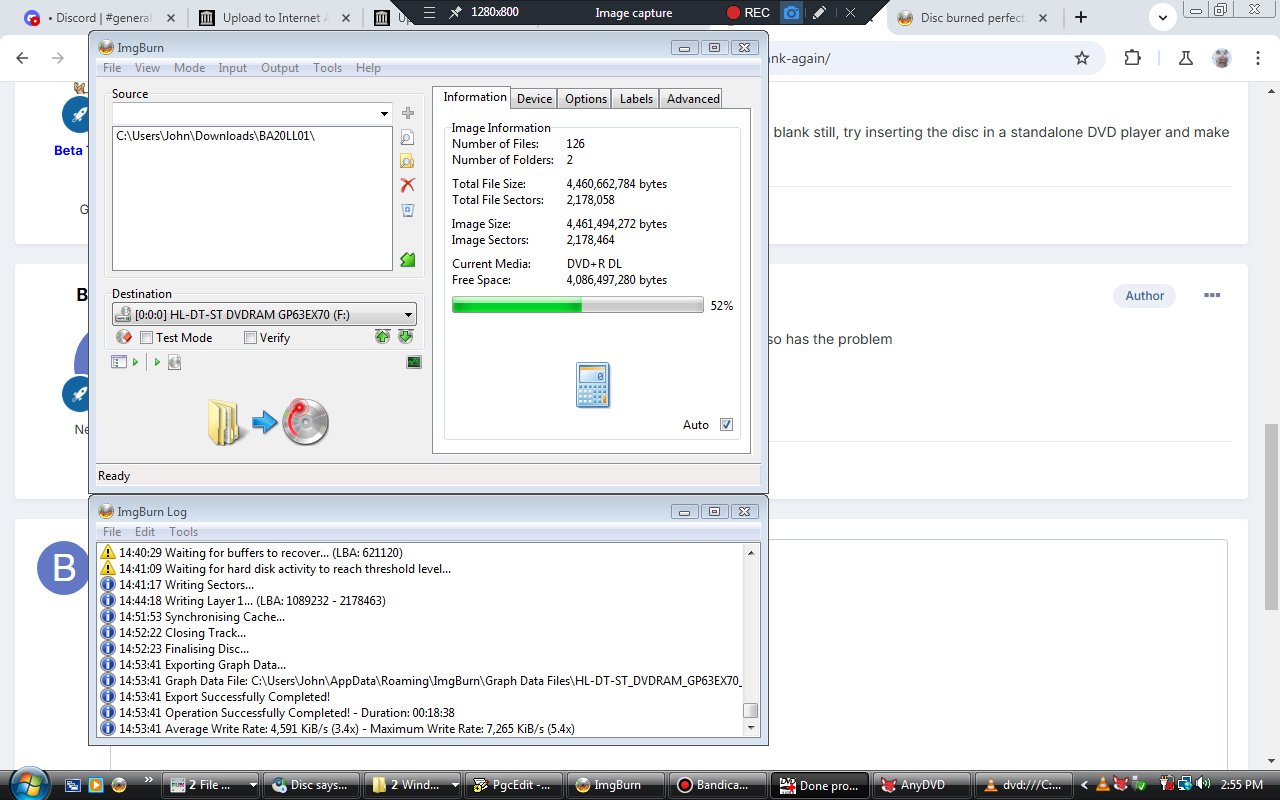The height and width of the screenshot is (800, 1280).
Task: Enable the Test Mode checkbox
Action: point(147,338)
